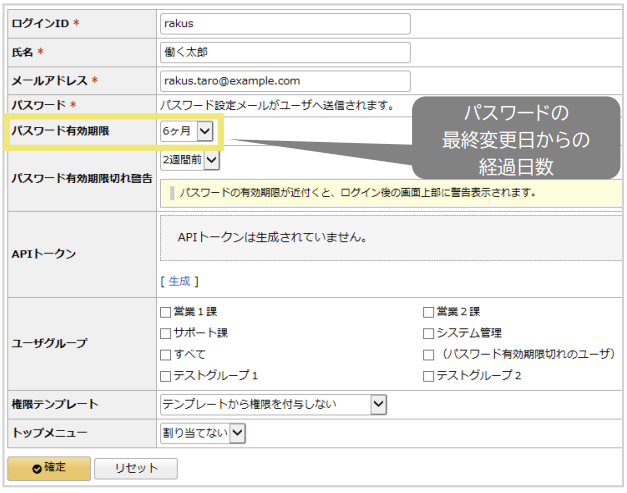The width and height of the screenshot is (627, 493).
Task: Check the 営業1課 checkbox
Action: pos(166,312)
